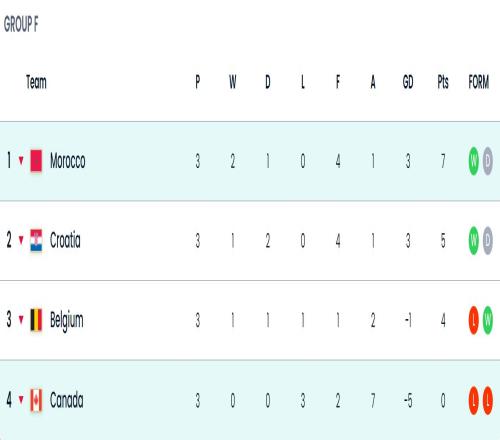This screenshot has width=500, height=440.
Task: Open the Belgium team link
Action: point(67,321)
